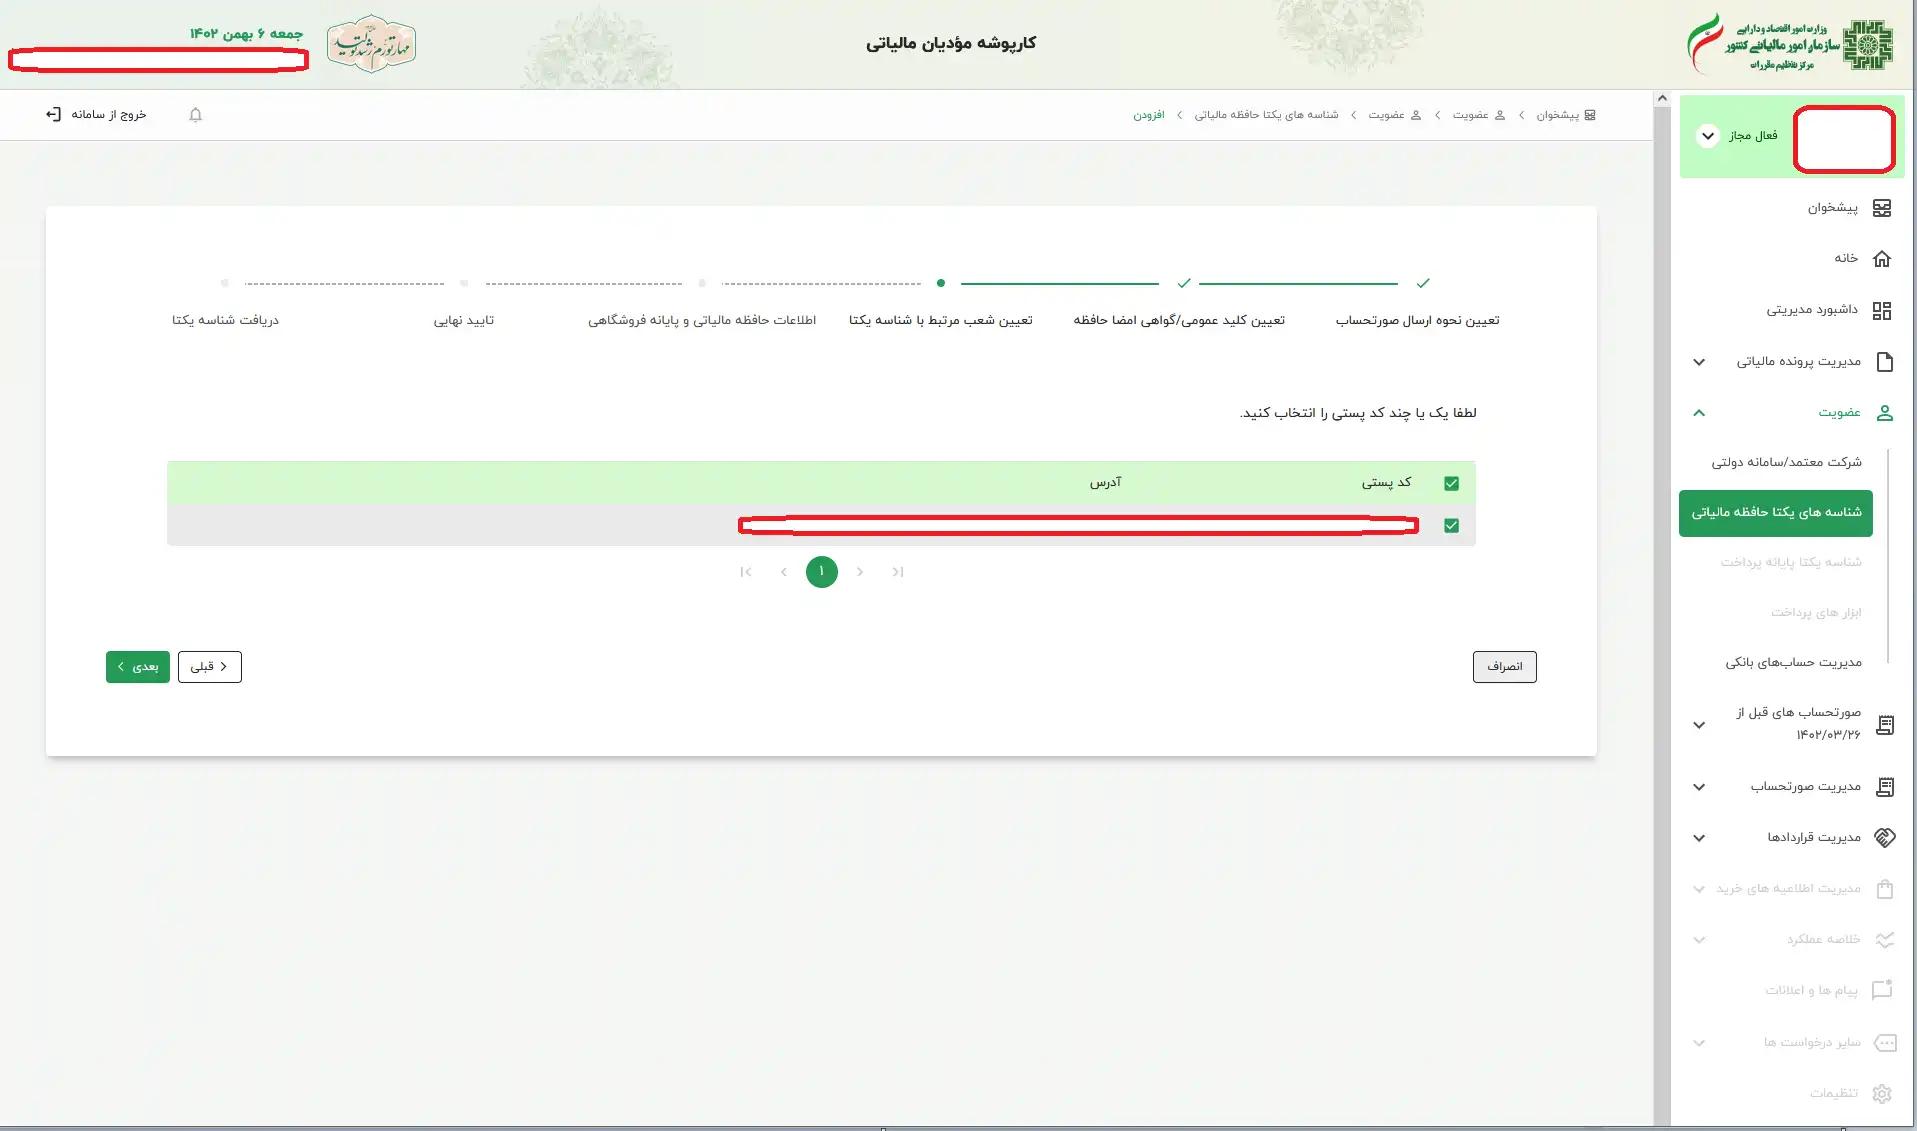The image size is (1917, 1131).
Task: Click page 1 in the pagination control
Action: 821,572
